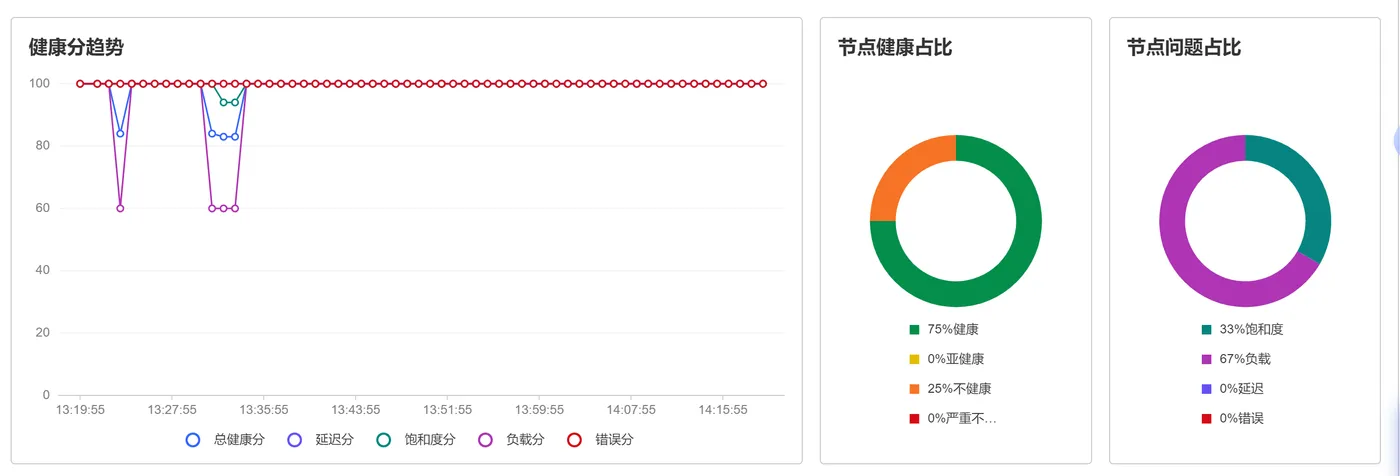The image size is (1400, 476).
Task: Click the red 0%错误 legend square
Action: click(x=1207, y=418)
